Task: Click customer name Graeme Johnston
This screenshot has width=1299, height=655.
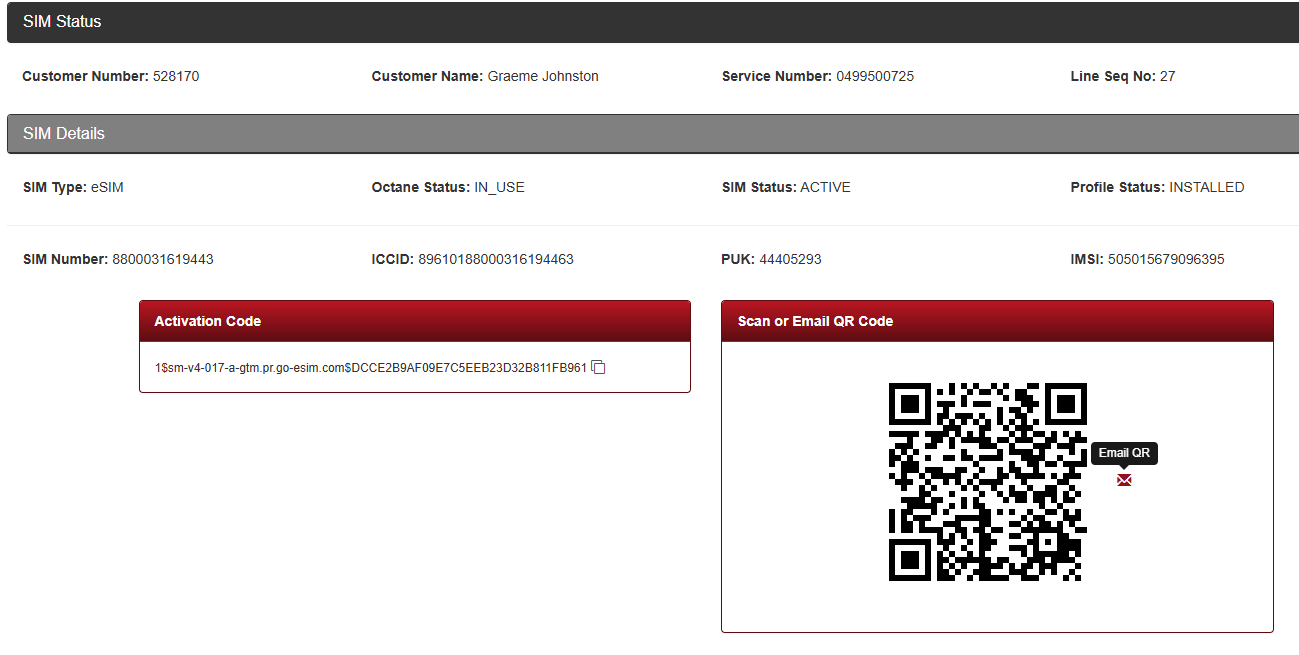Action: tap(543, 76)
